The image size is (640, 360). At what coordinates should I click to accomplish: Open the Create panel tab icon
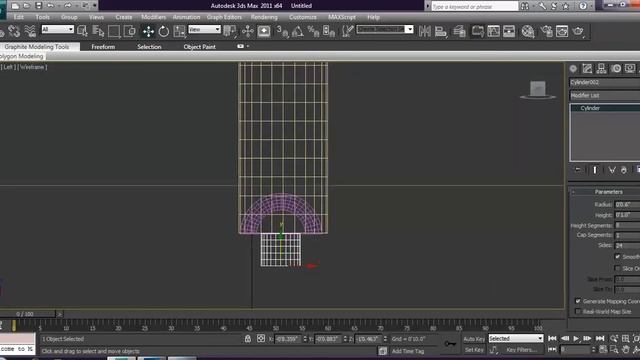(573, 69)
